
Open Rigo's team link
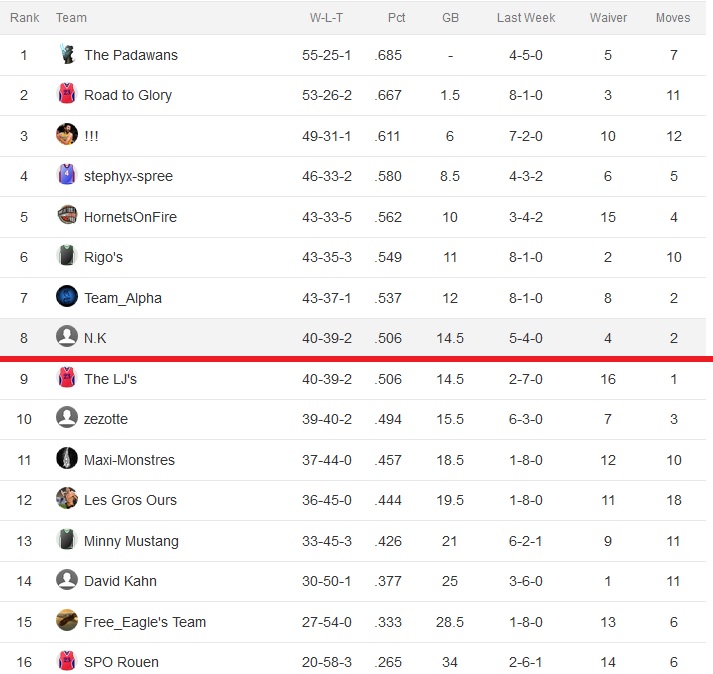(103, 257)
